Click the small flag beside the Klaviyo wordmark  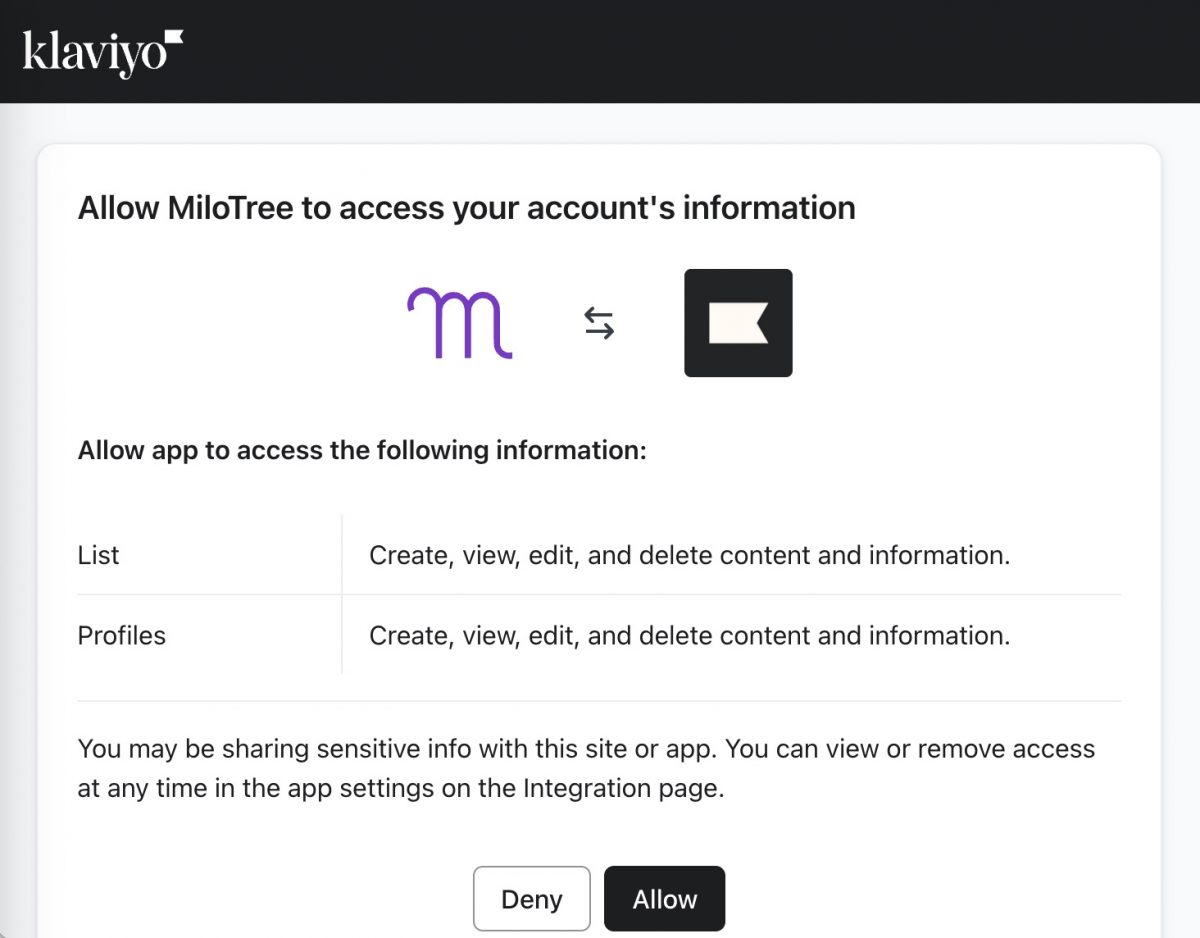(x=174, y=38)
